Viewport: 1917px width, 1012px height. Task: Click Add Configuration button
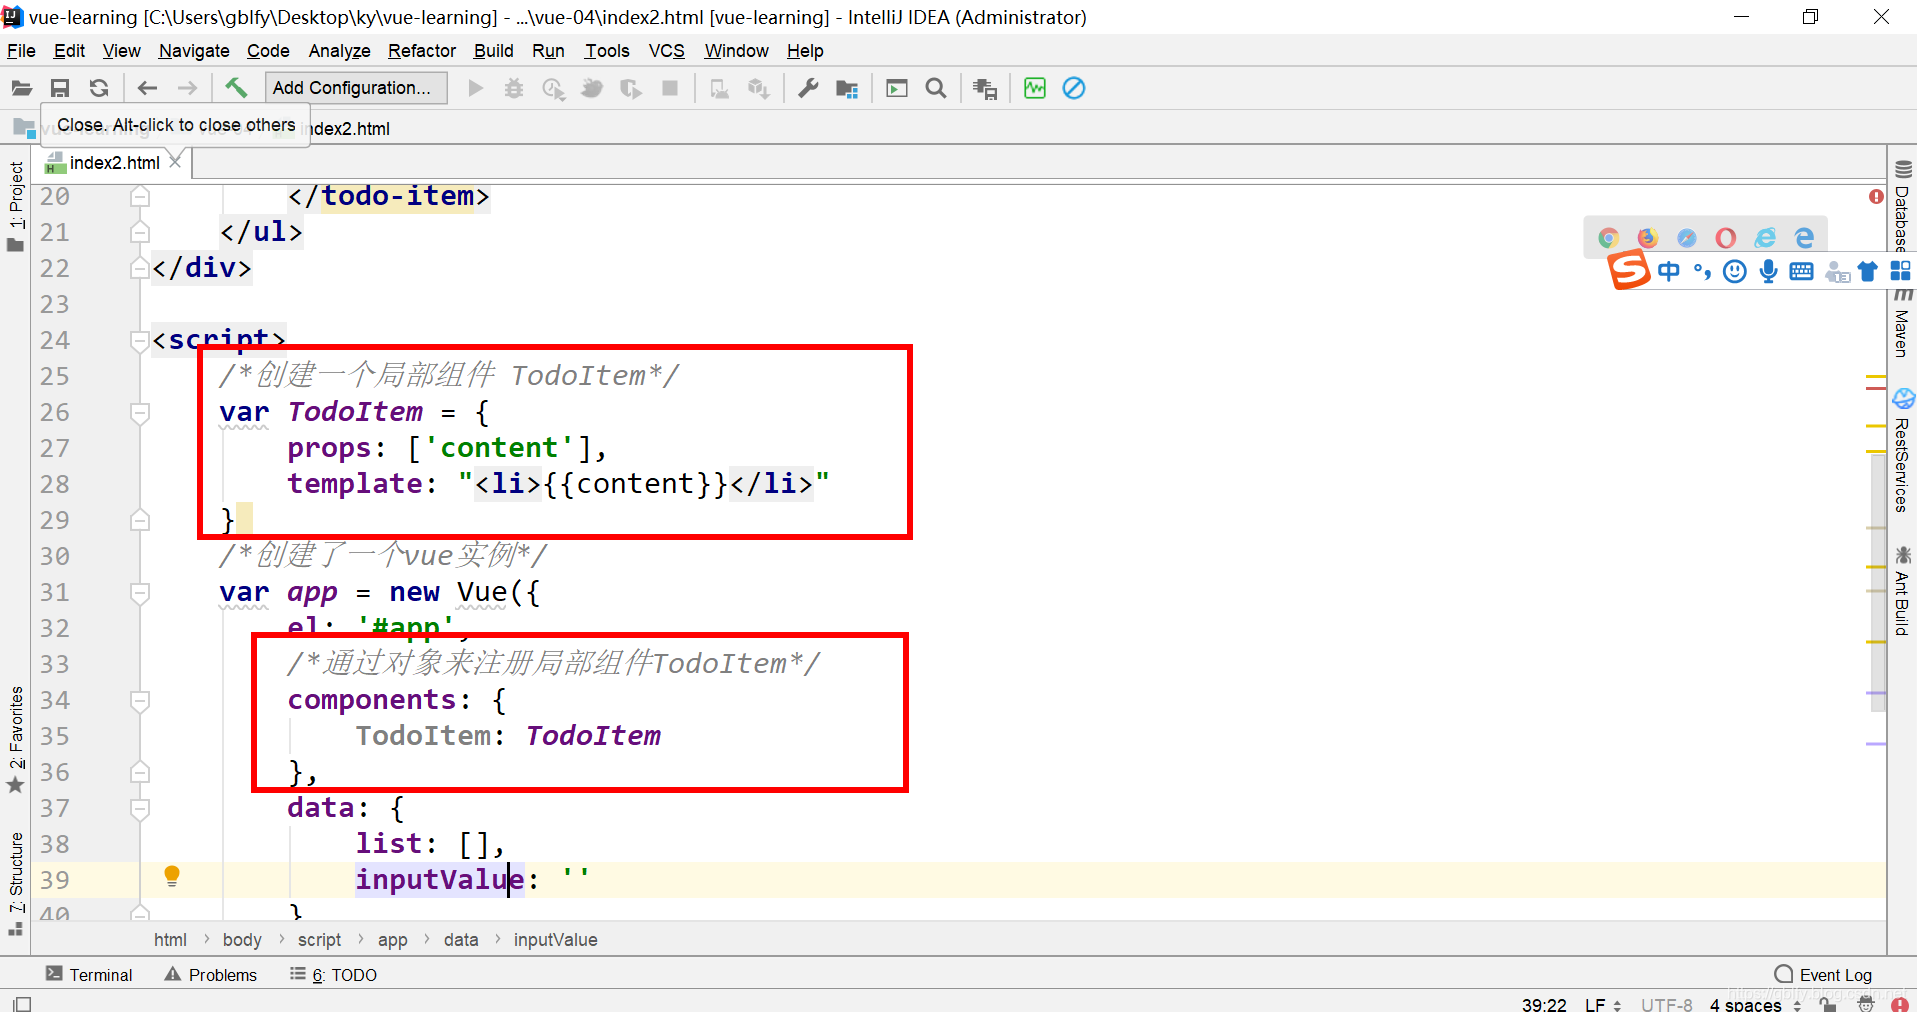(355, 88)
